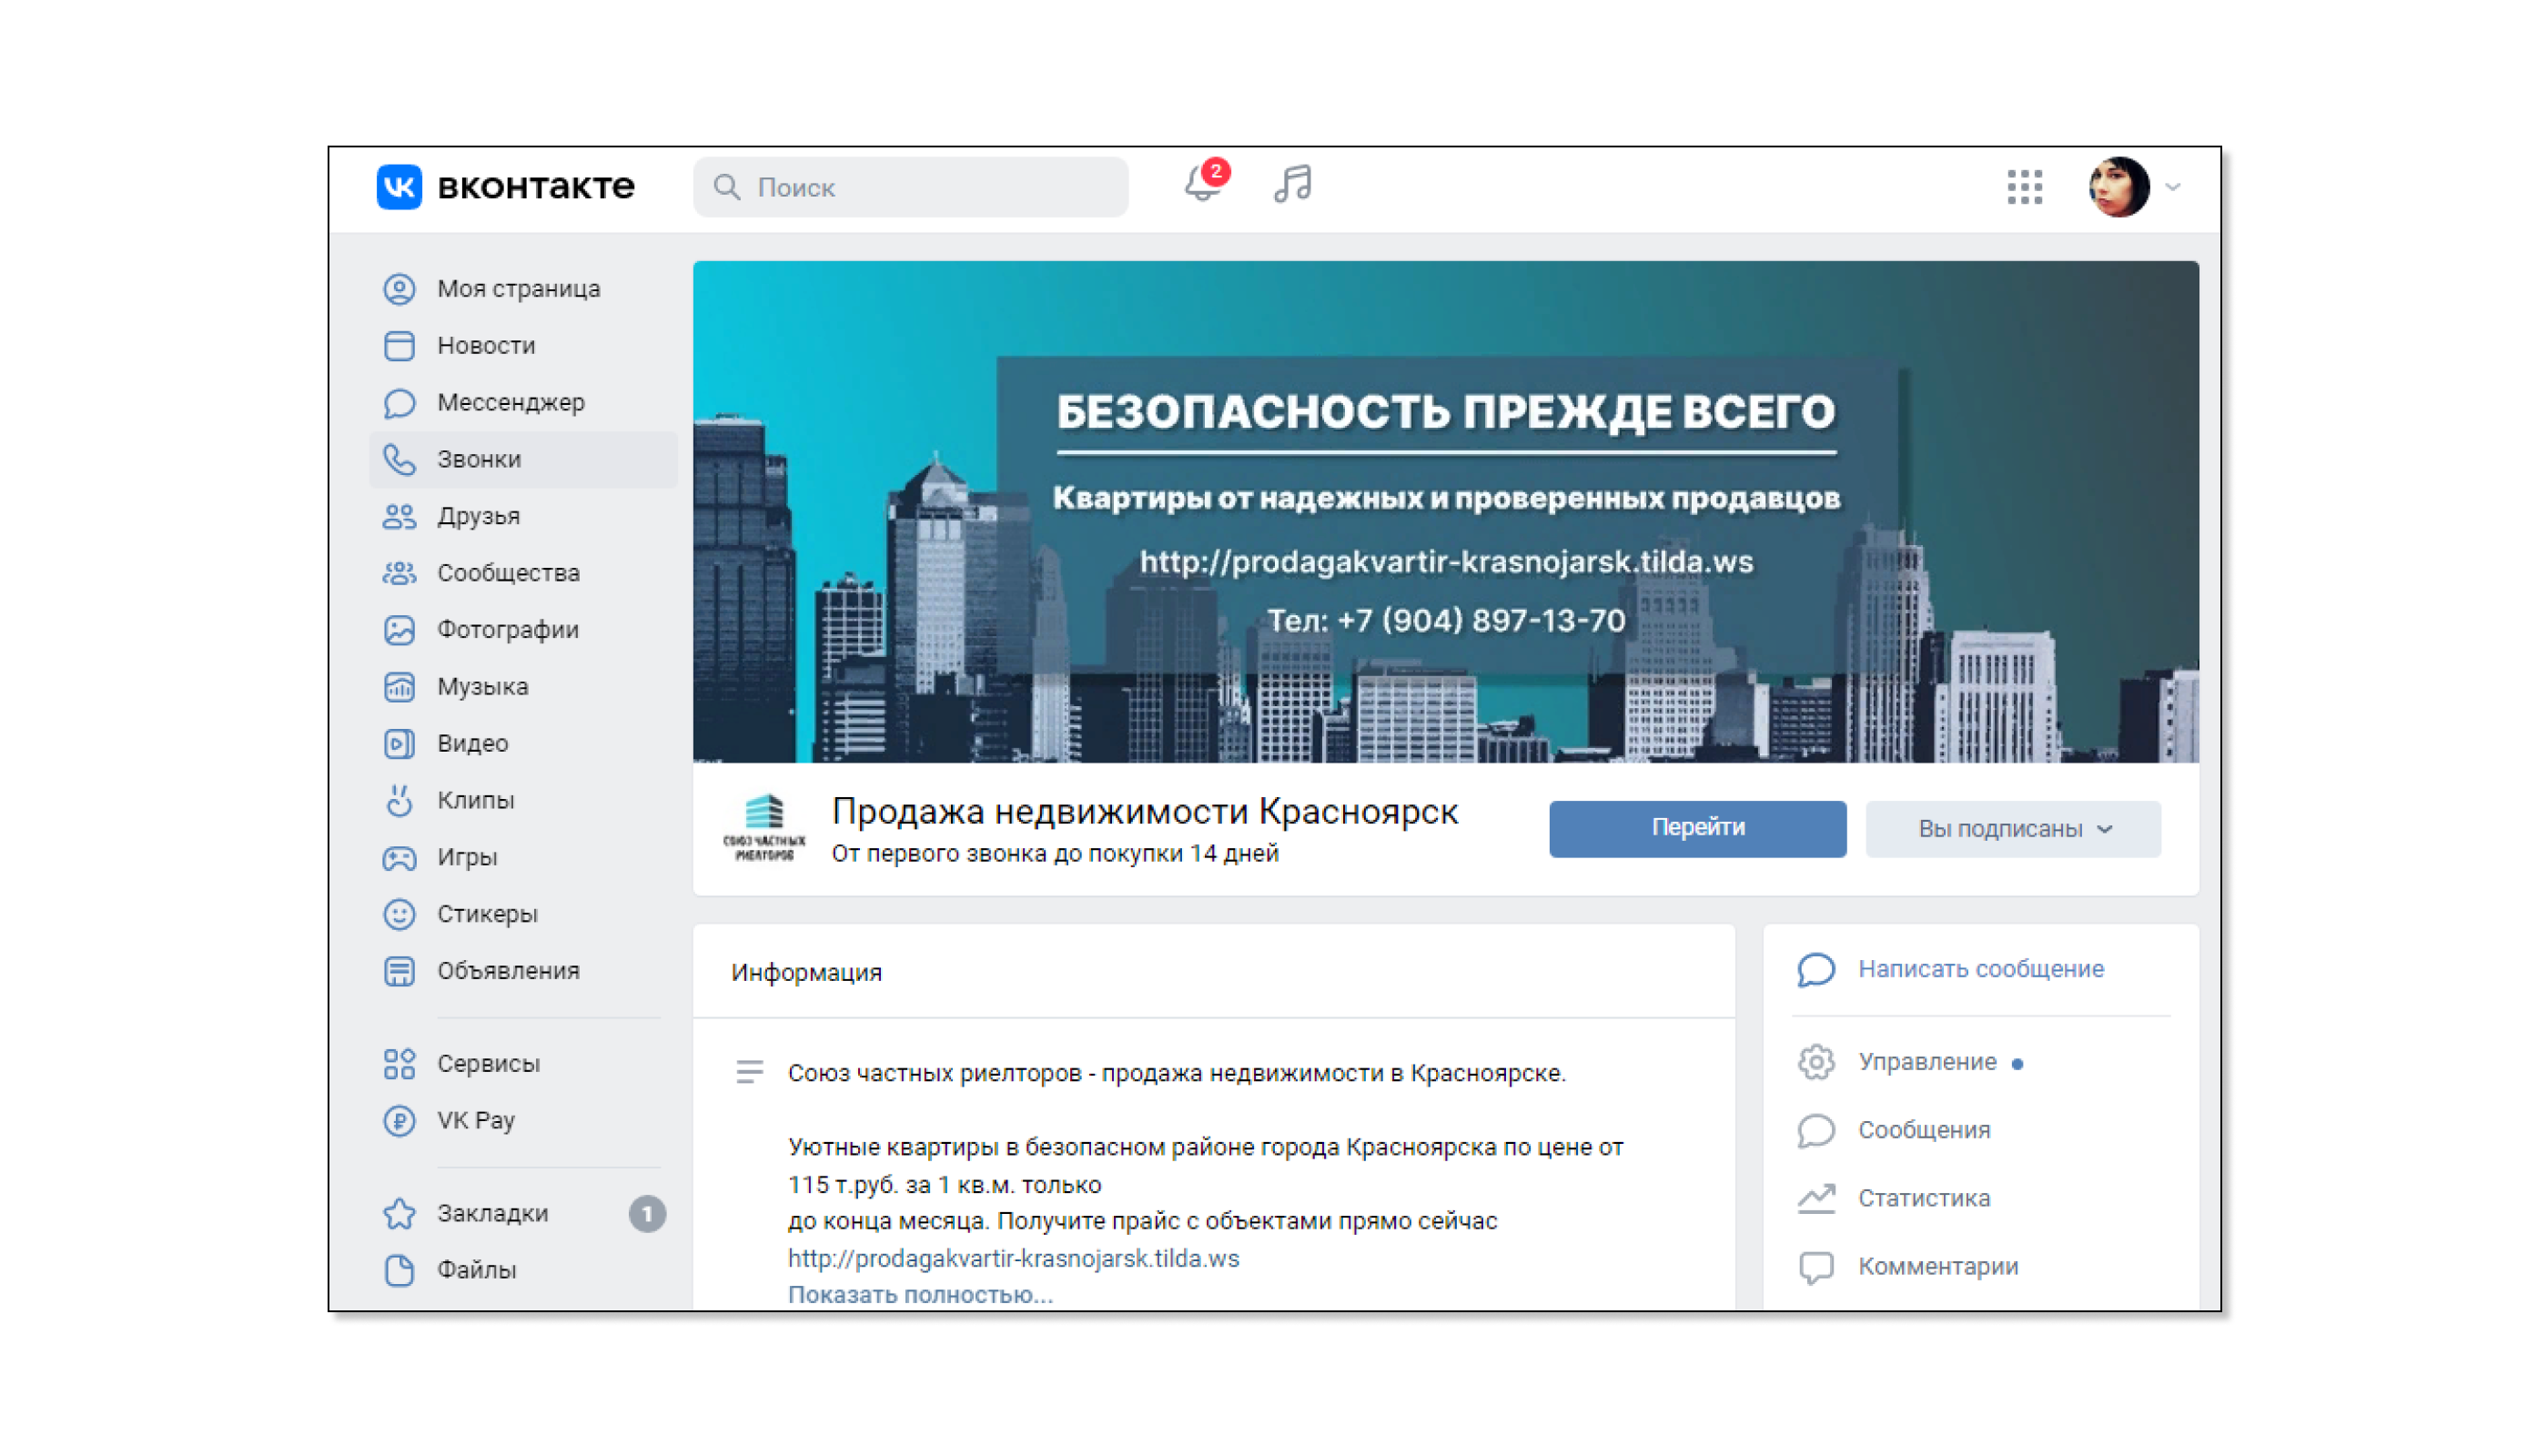Open Сообщения in the community panel

(x=1924, y=1130)
